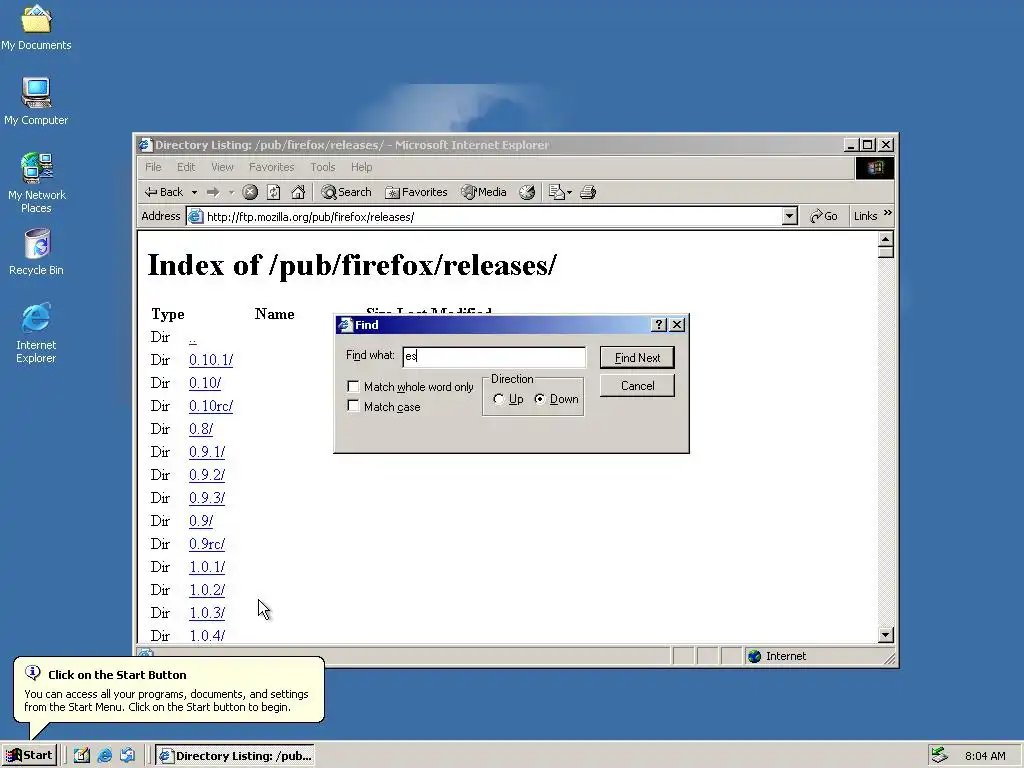
Task: Open the 1.0.2/ directory link
Action: click(x=207, y=590)
